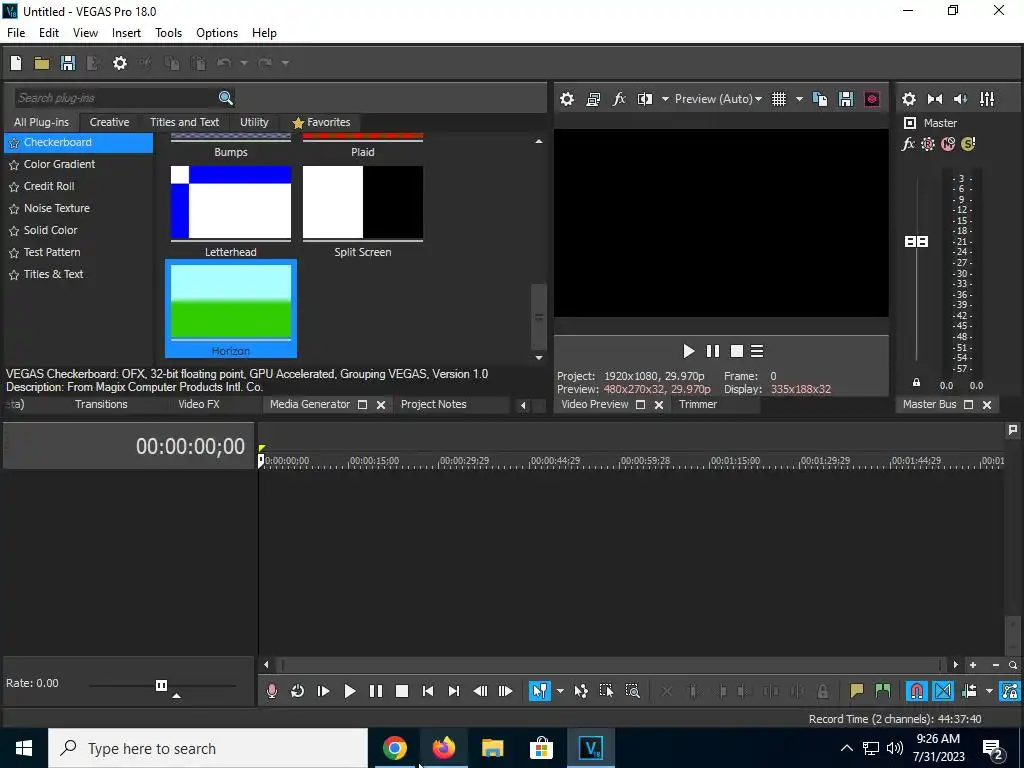The height and width of the screenshot is (768, 1024).
Task: Click the Record microphone button
Action: tap(272, 691)
